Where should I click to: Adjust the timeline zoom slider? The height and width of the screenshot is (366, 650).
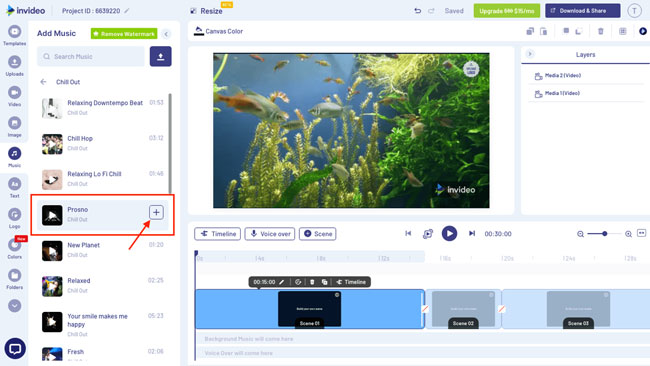pyautogui.click(x=604, y=234)
